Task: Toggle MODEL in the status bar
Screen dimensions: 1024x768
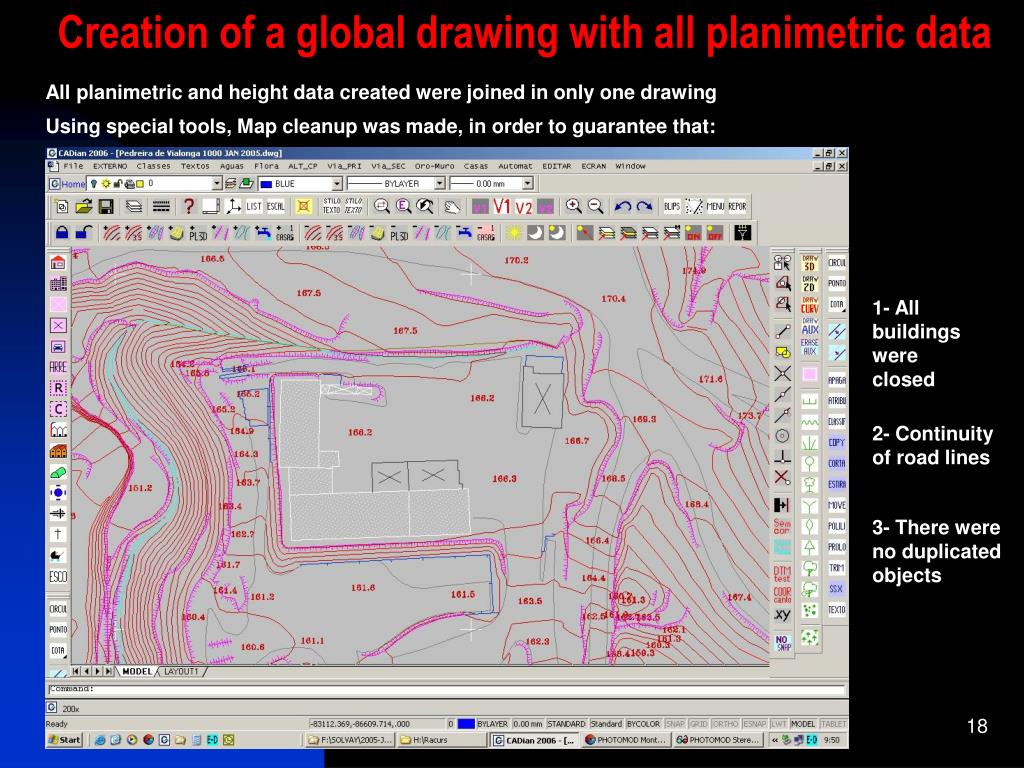Action: pos(803,724)
